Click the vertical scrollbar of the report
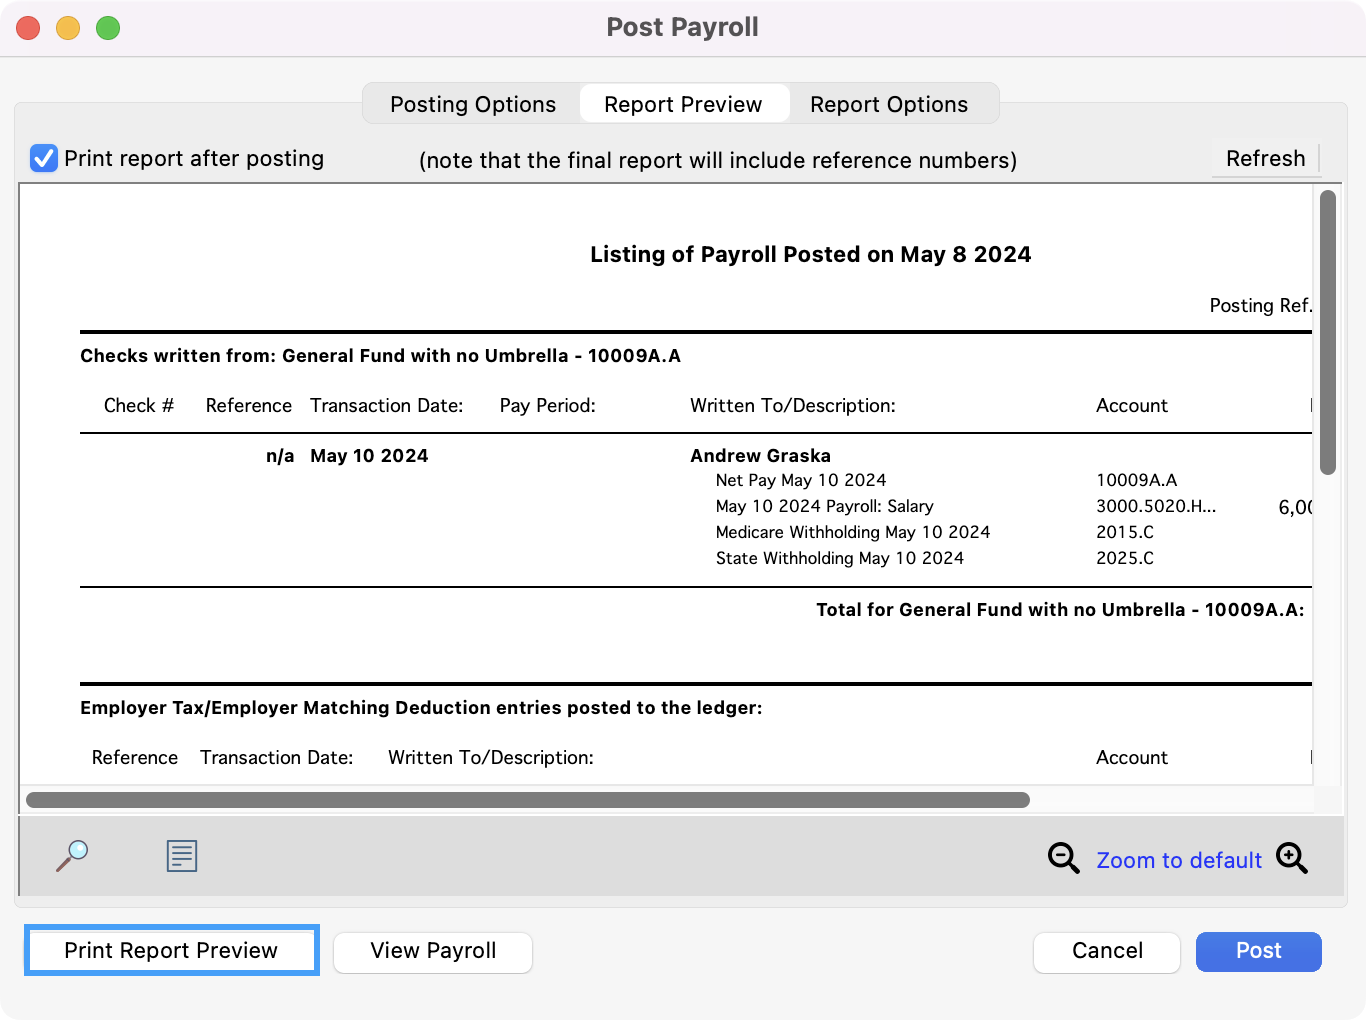Image resolution: width=1366 pixels, height=1020 pixels. click(x=1327, y=332)
